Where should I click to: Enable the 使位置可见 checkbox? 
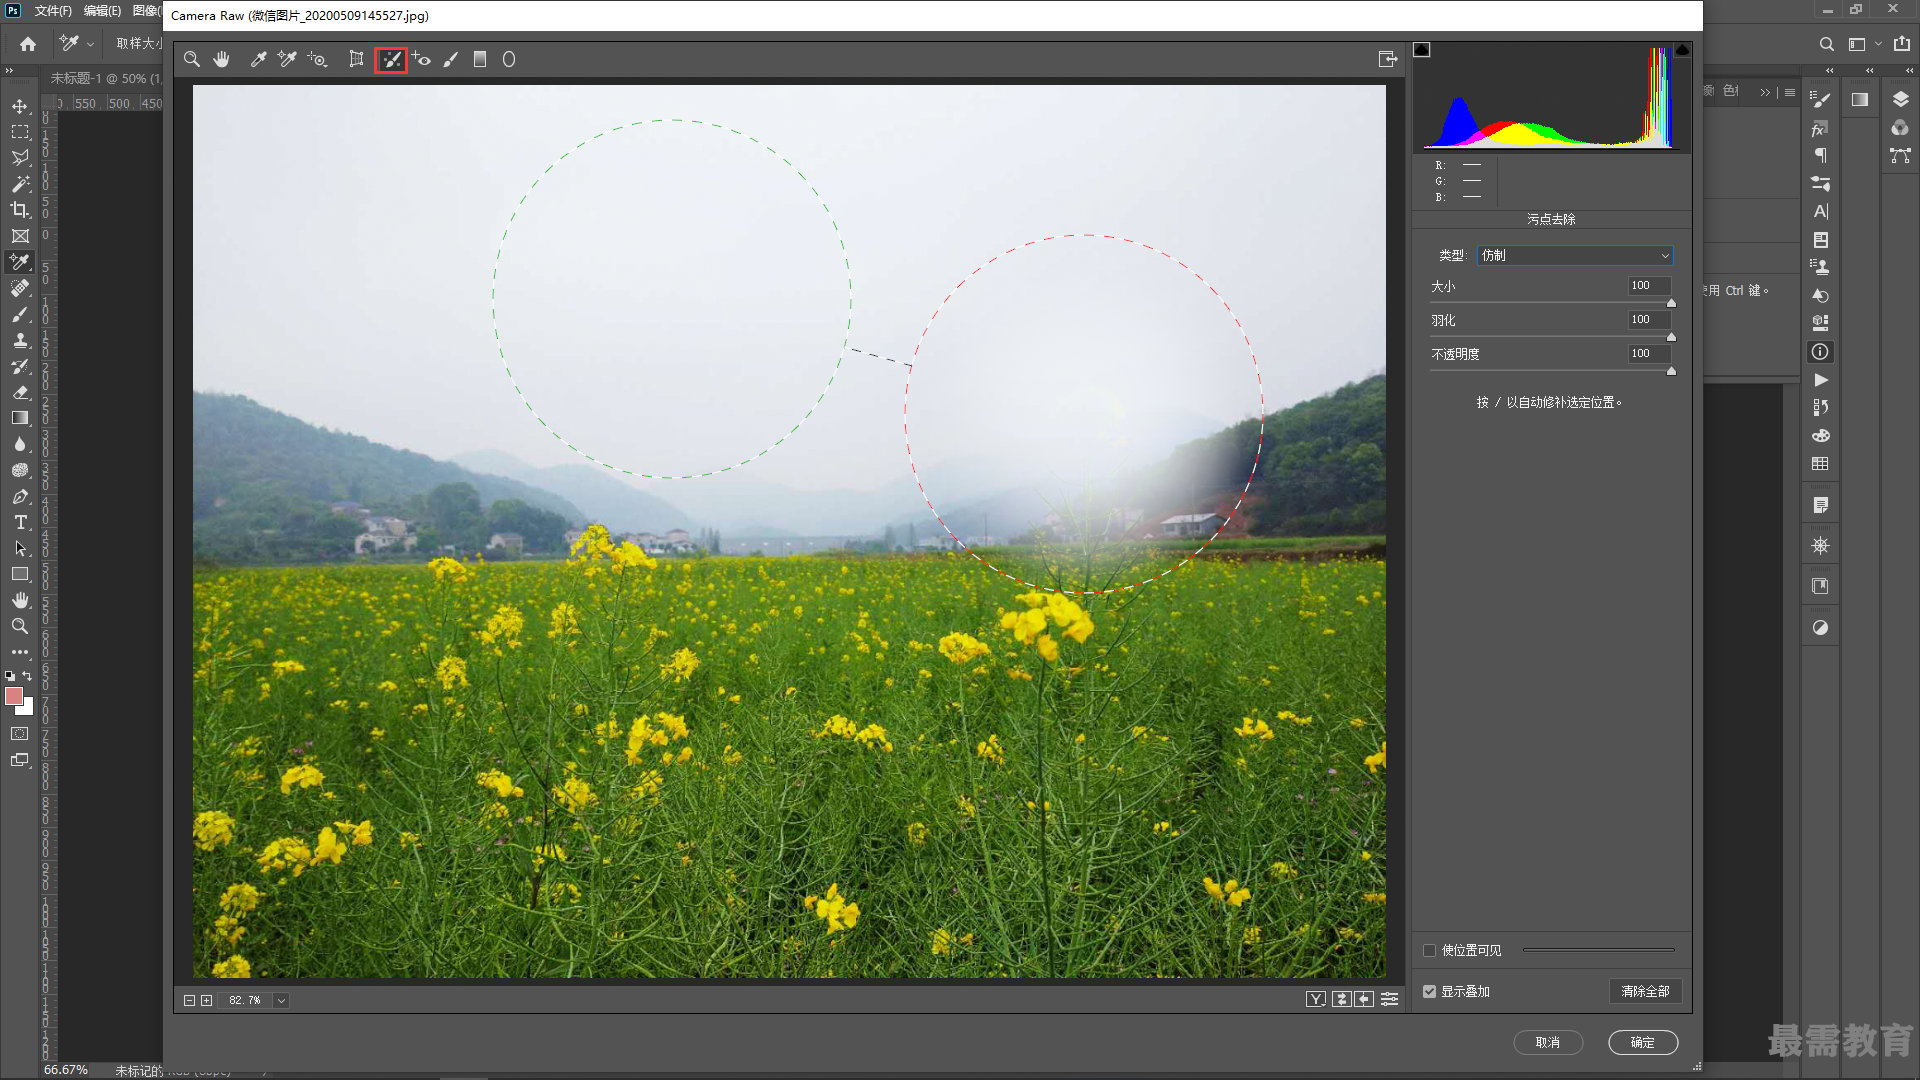point(1430,951)
